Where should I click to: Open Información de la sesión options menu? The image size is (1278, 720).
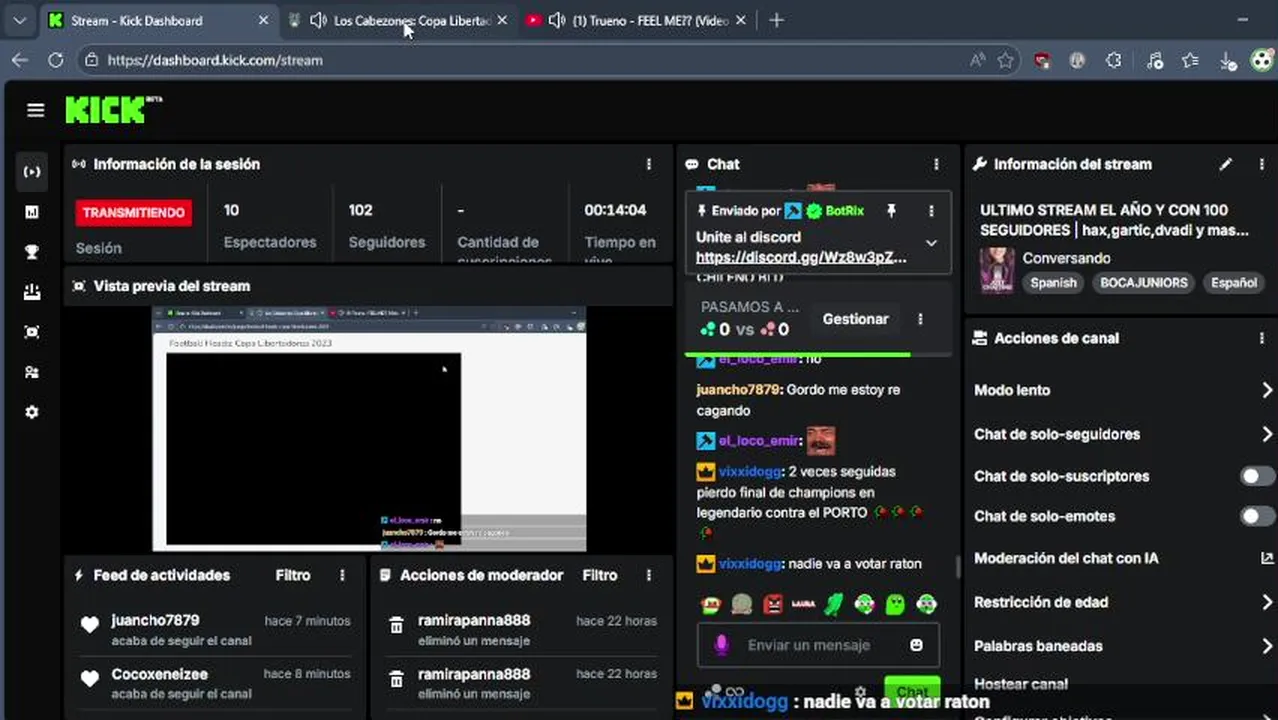pyautogui.click(x=649, y=164)
